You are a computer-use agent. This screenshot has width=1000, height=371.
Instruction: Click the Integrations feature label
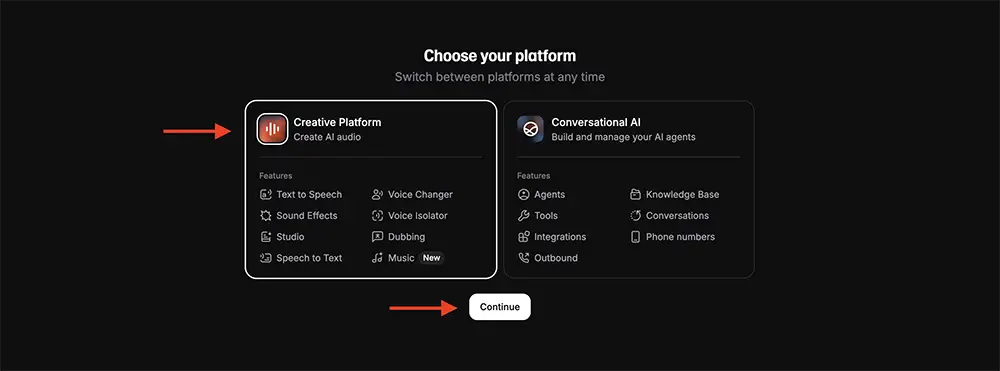coord(560,236)
